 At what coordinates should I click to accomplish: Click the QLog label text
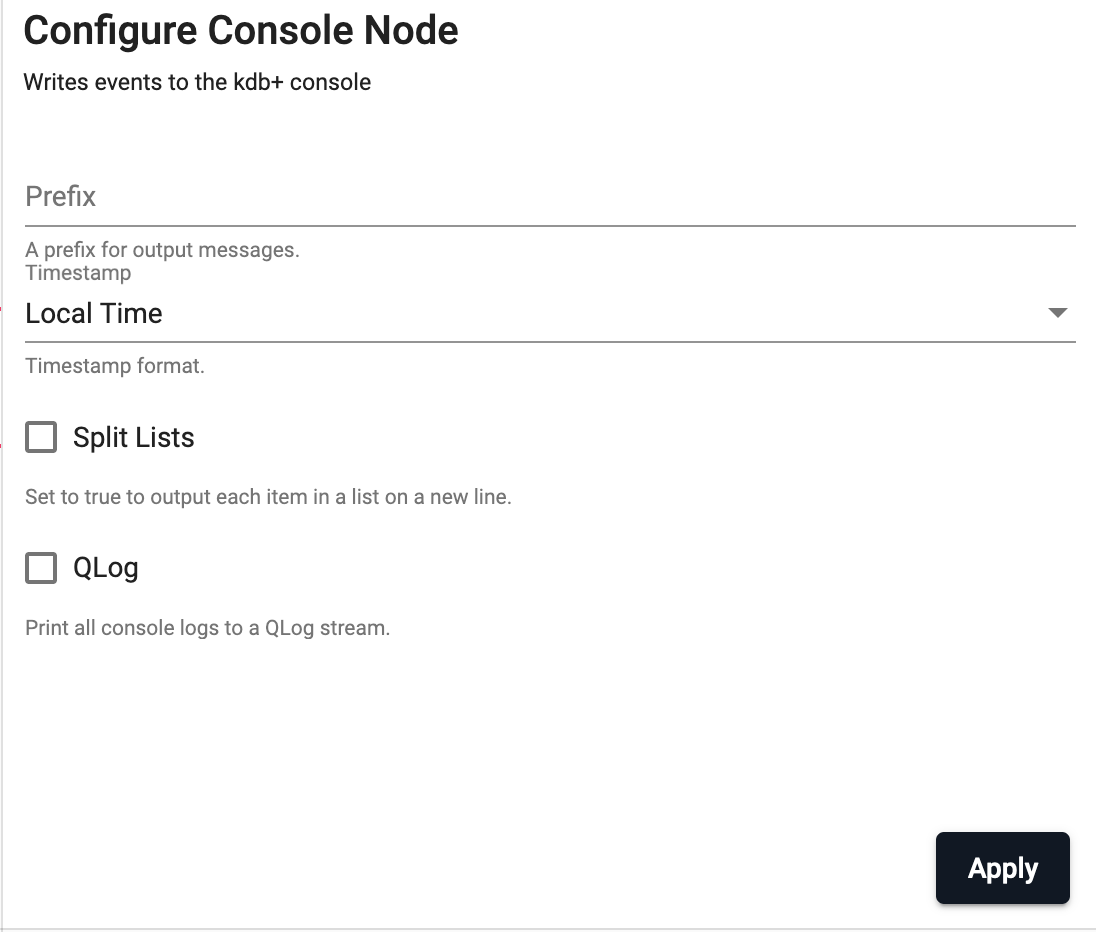[106, 568]
